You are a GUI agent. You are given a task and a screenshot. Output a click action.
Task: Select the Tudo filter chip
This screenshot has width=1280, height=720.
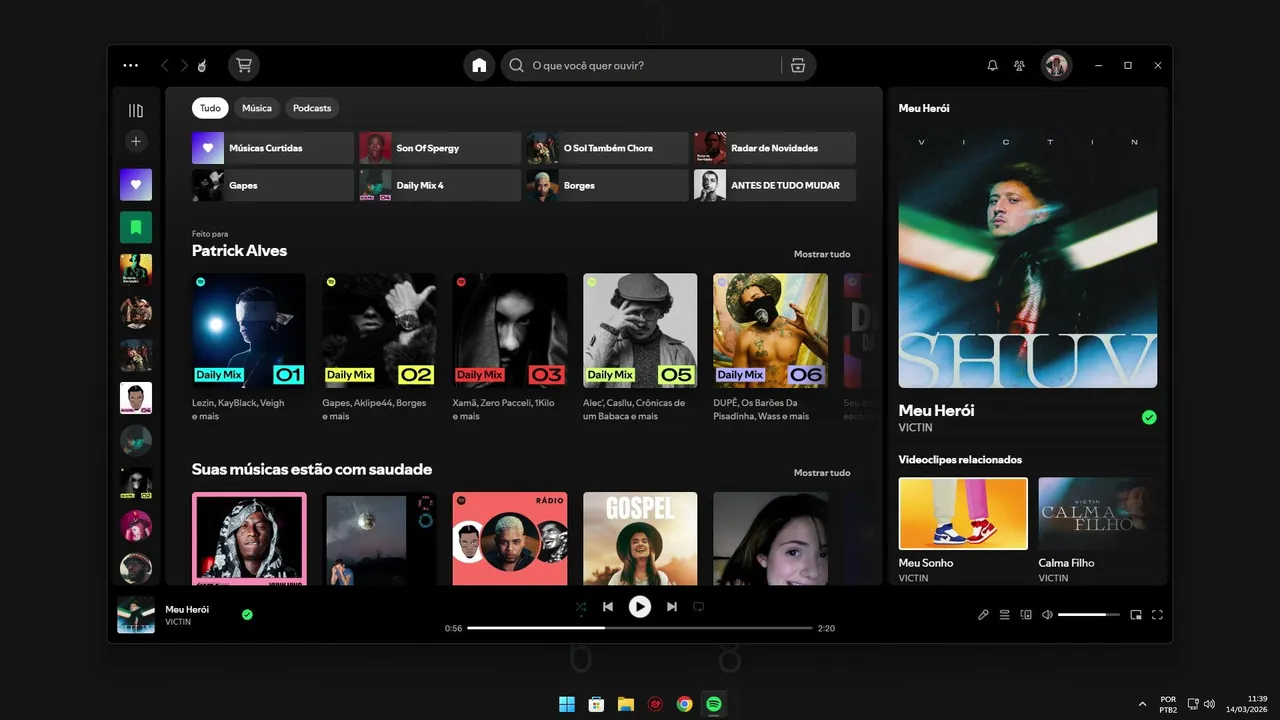pyautogui.click(x=210, y=108)
